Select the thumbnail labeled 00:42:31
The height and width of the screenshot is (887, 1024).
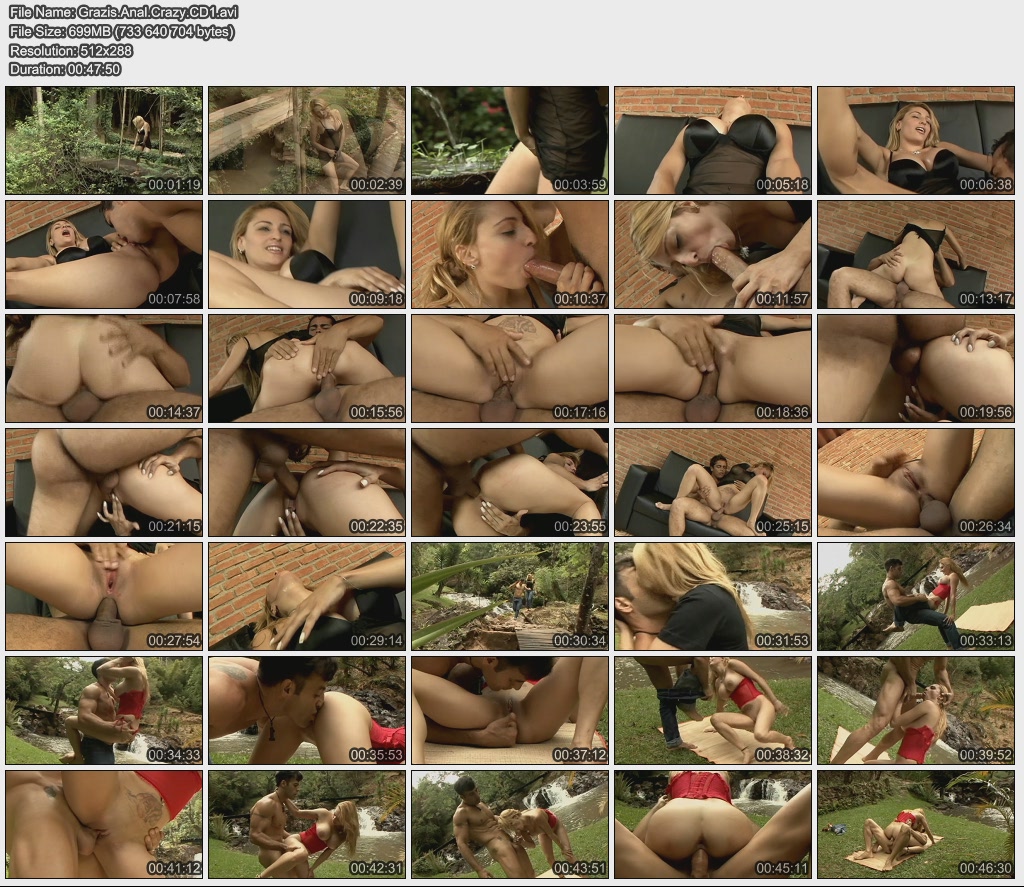pos(307,824)
